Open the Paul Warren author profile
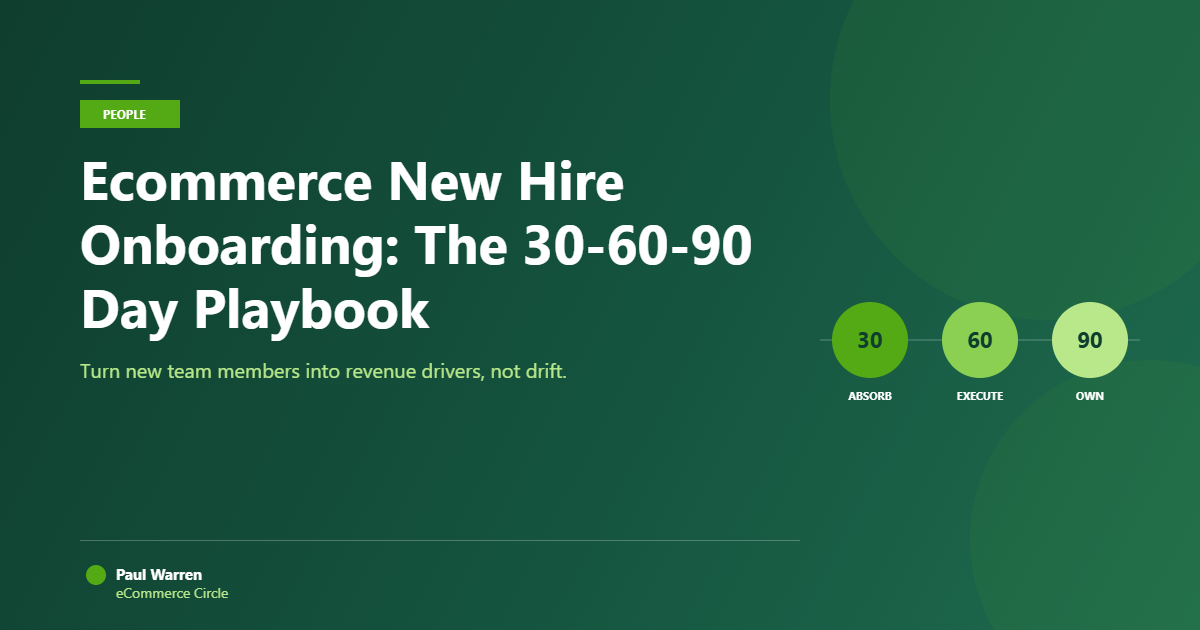The image size is (1200, 630). click(158, 574)
